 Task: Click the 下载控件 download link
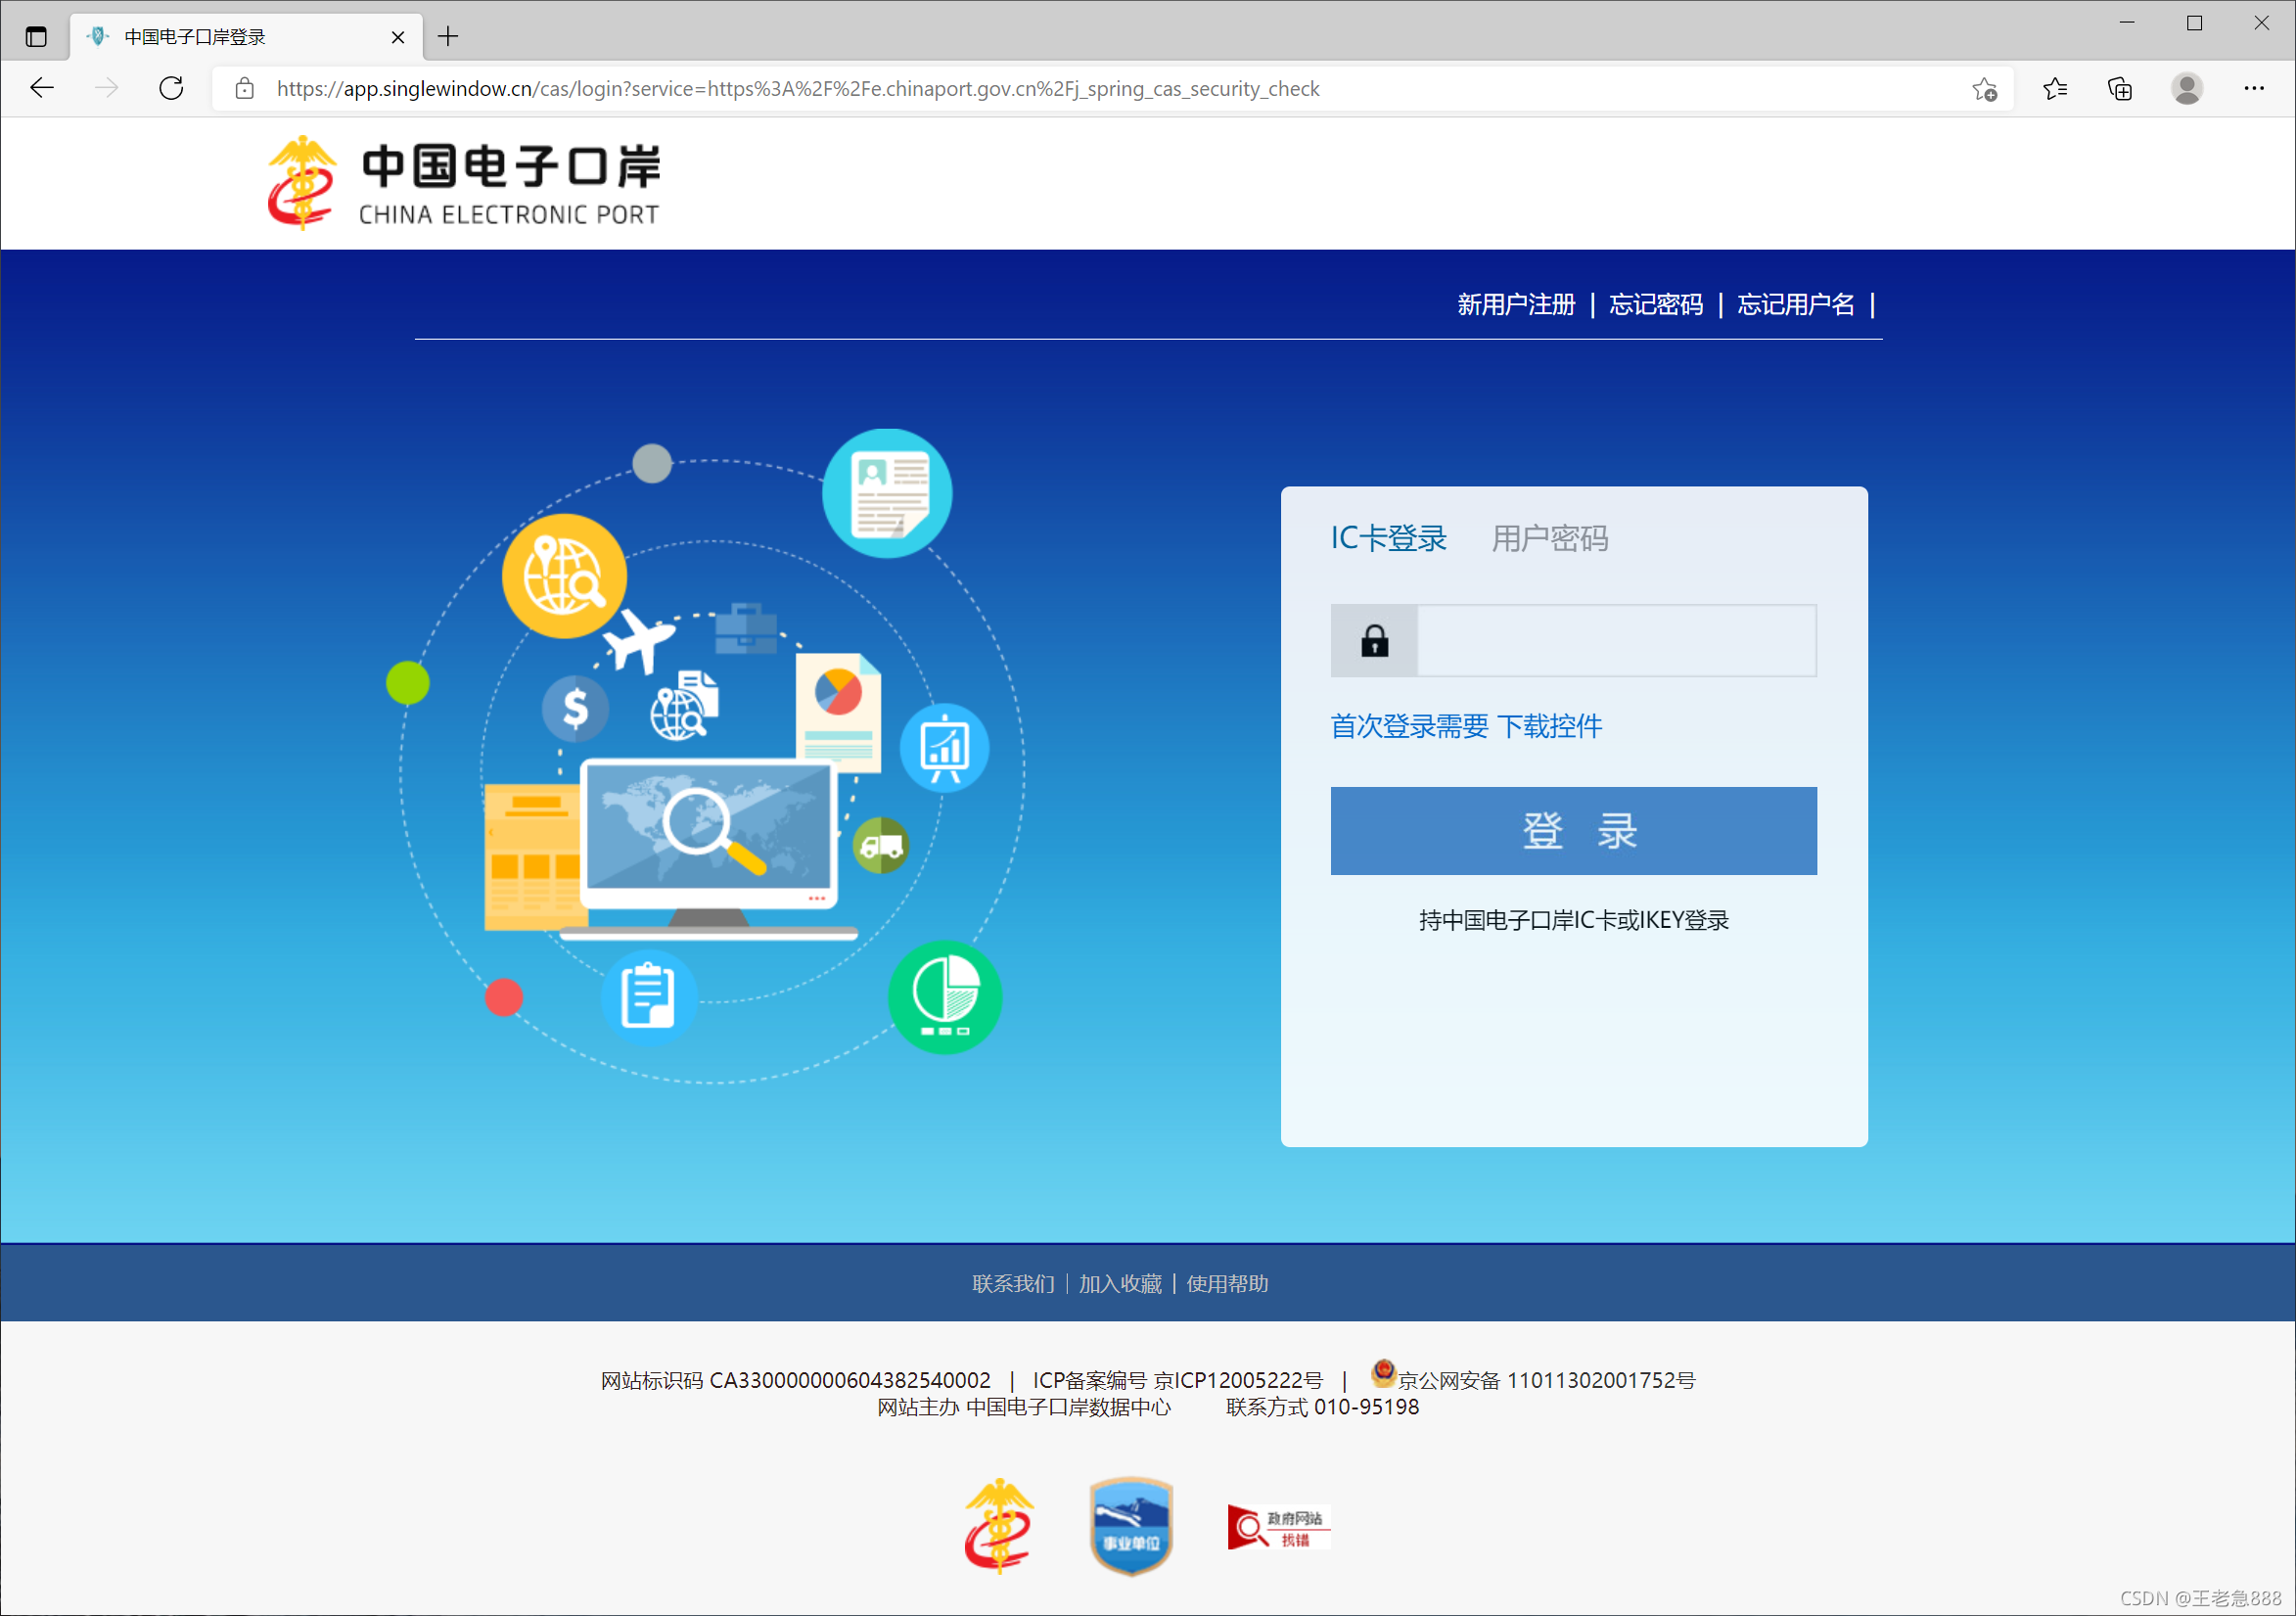(x=1549, y=726)
